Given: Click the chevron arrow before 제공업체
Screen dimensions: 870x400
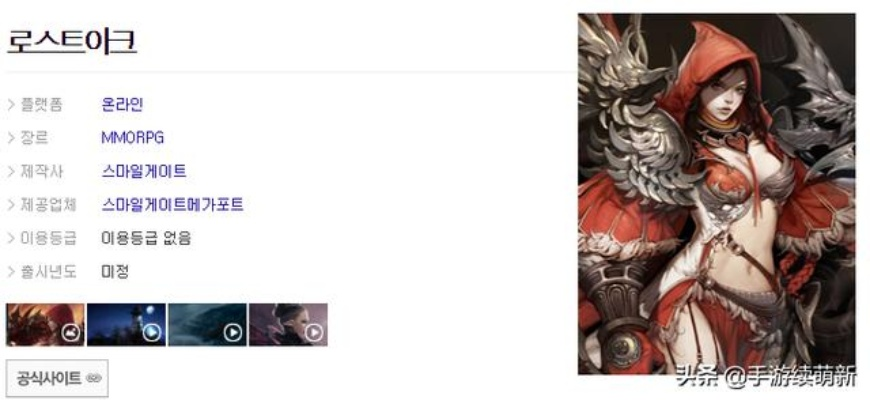Looking at the screenshot, I should pyautogui.click(x=11, y=205).
